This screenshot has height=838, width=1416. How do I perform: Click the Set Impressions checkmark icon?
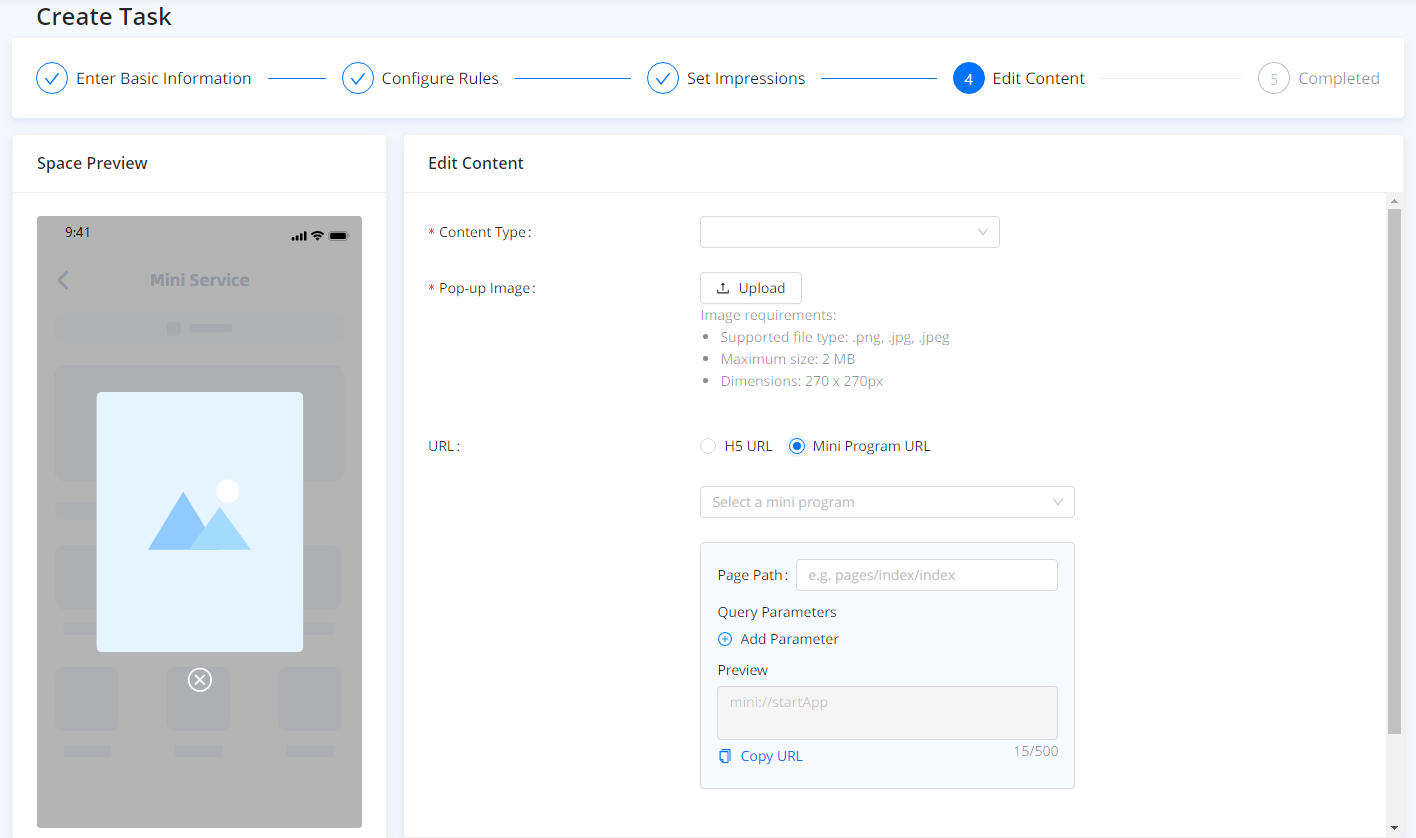click(663, 78)
